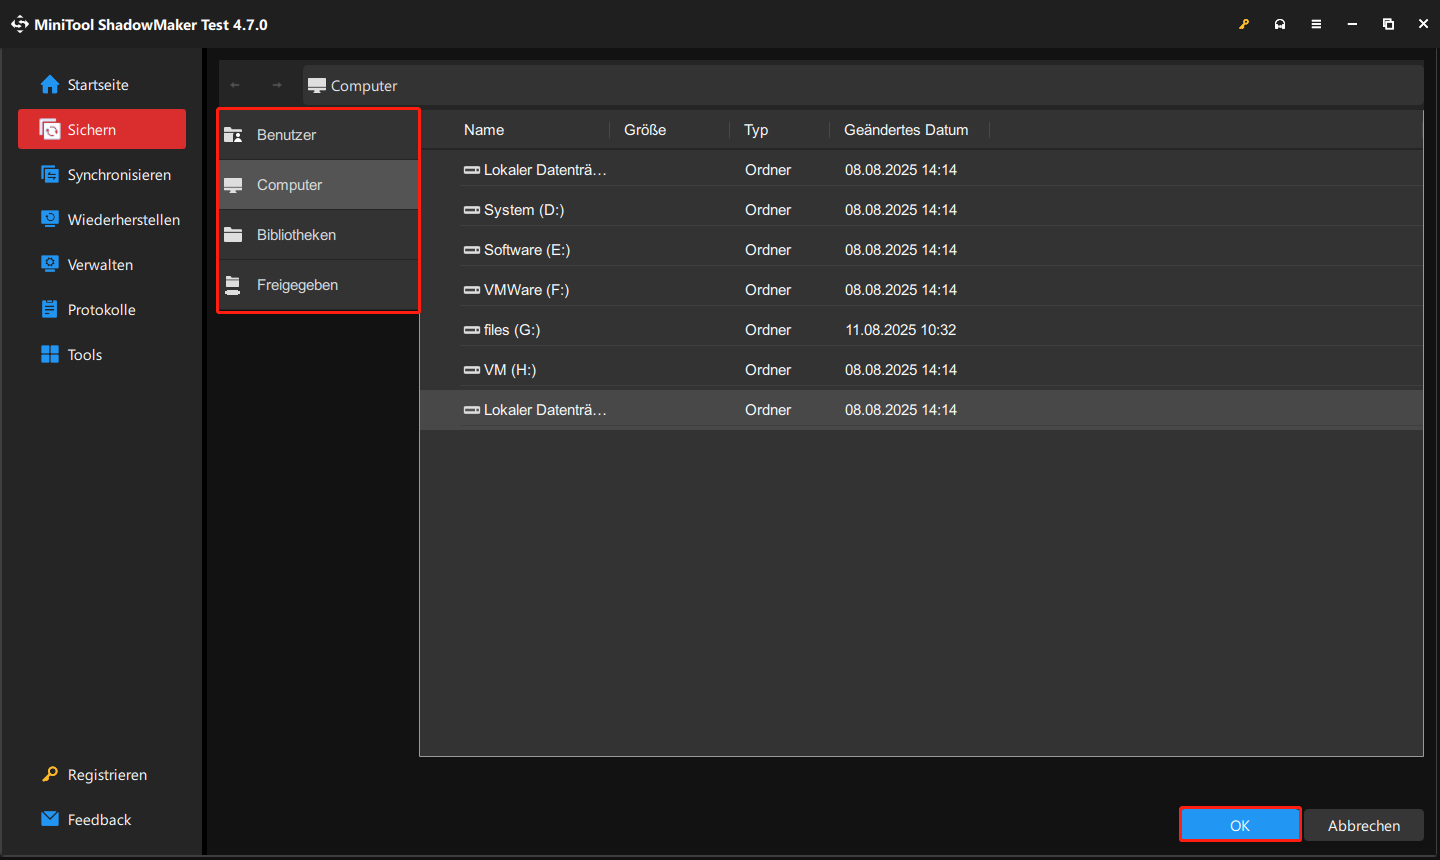Click the Tools grid icon
The image size is (1440, 860).
50,354
